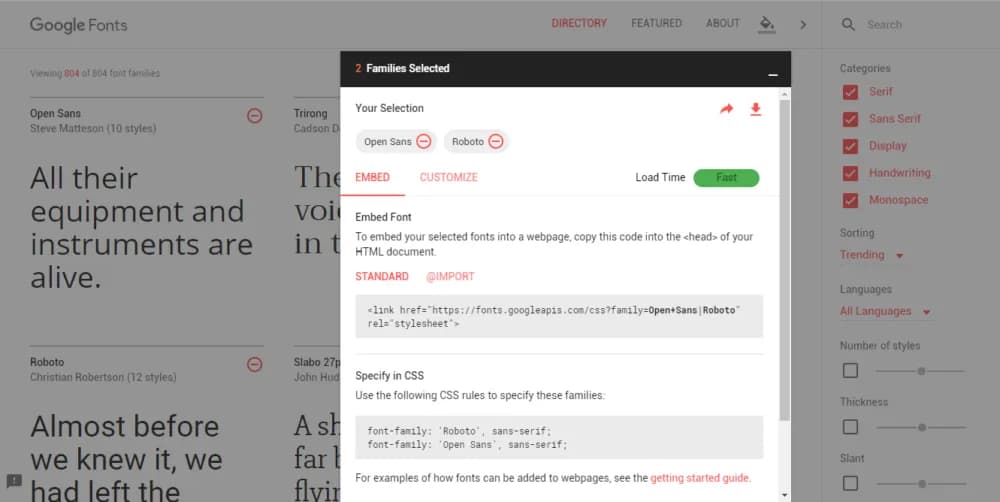Select the STANDARD embed option
The image size is (1000, 502).
point(382,276)
